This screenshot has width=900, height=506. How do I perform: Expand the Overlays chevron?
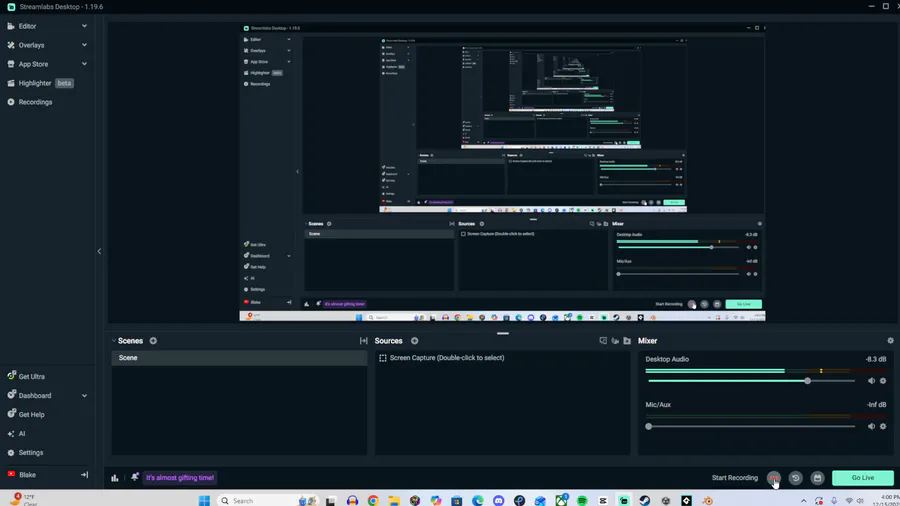pyautogui.click(x=84, y=45)
